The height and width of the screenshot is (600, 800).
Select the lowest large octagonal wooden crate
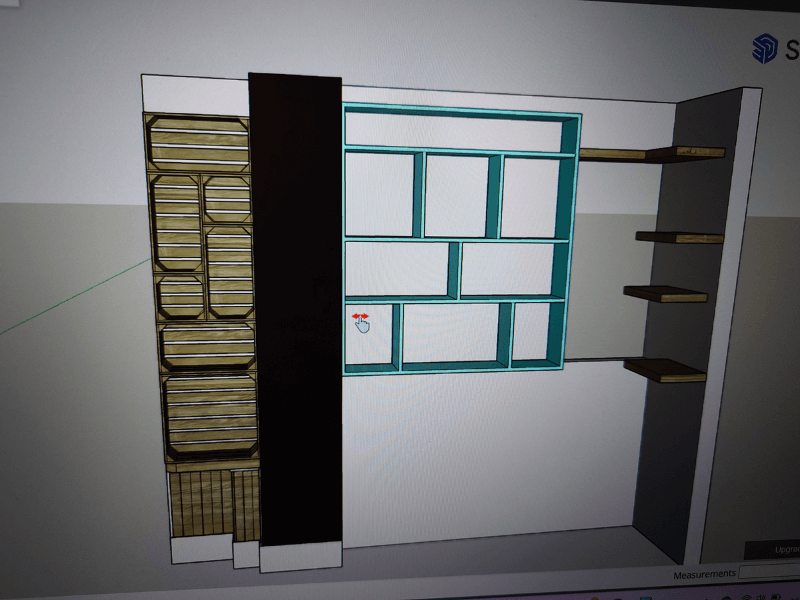point(211,415)
